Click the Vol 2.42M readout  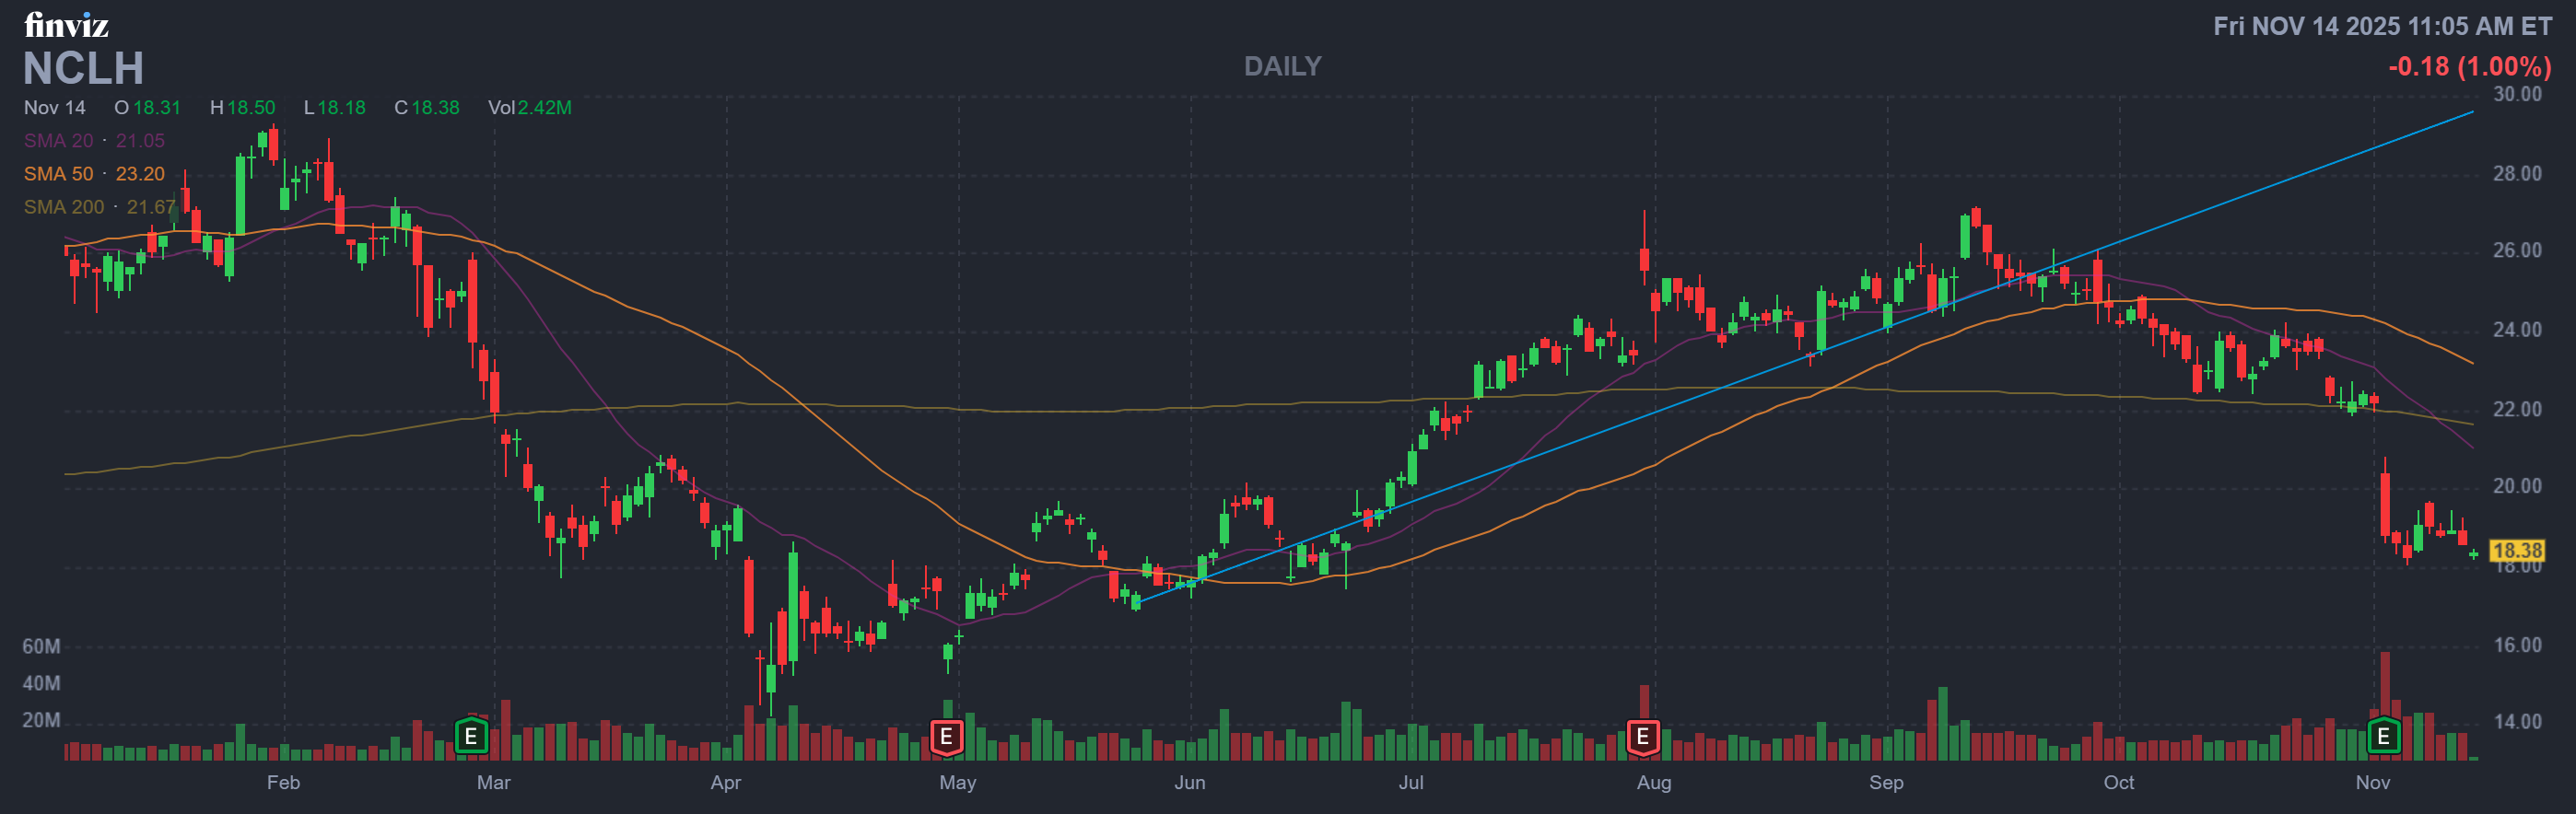[529, 108]
